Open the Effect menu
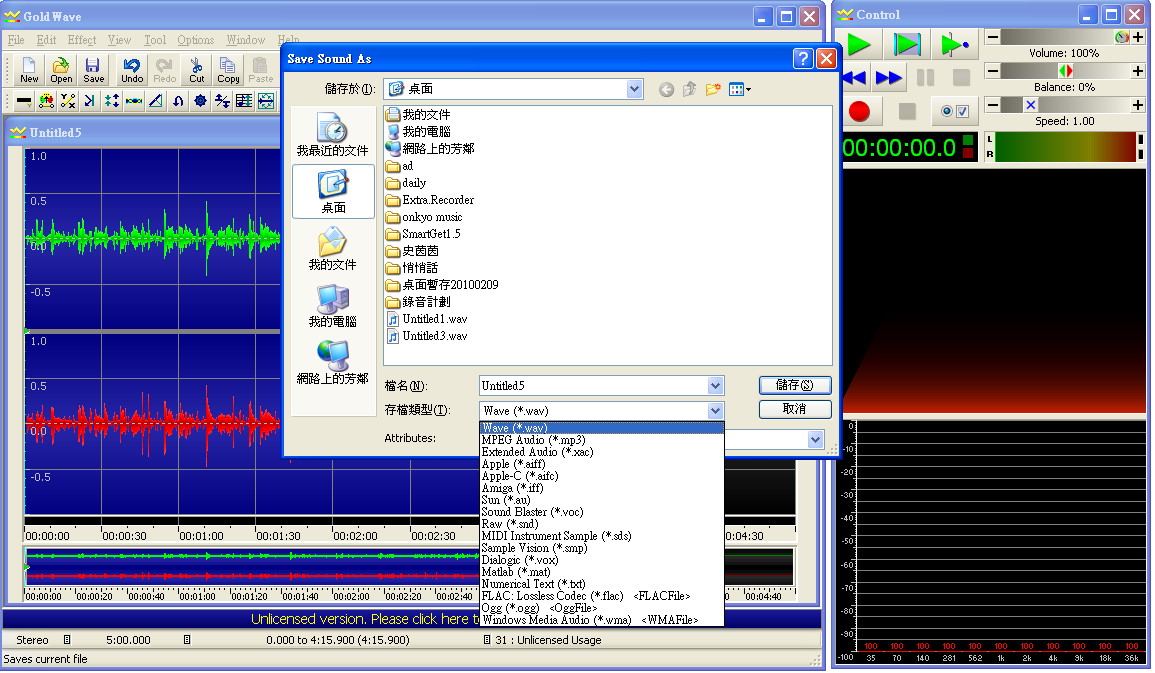 82,40
